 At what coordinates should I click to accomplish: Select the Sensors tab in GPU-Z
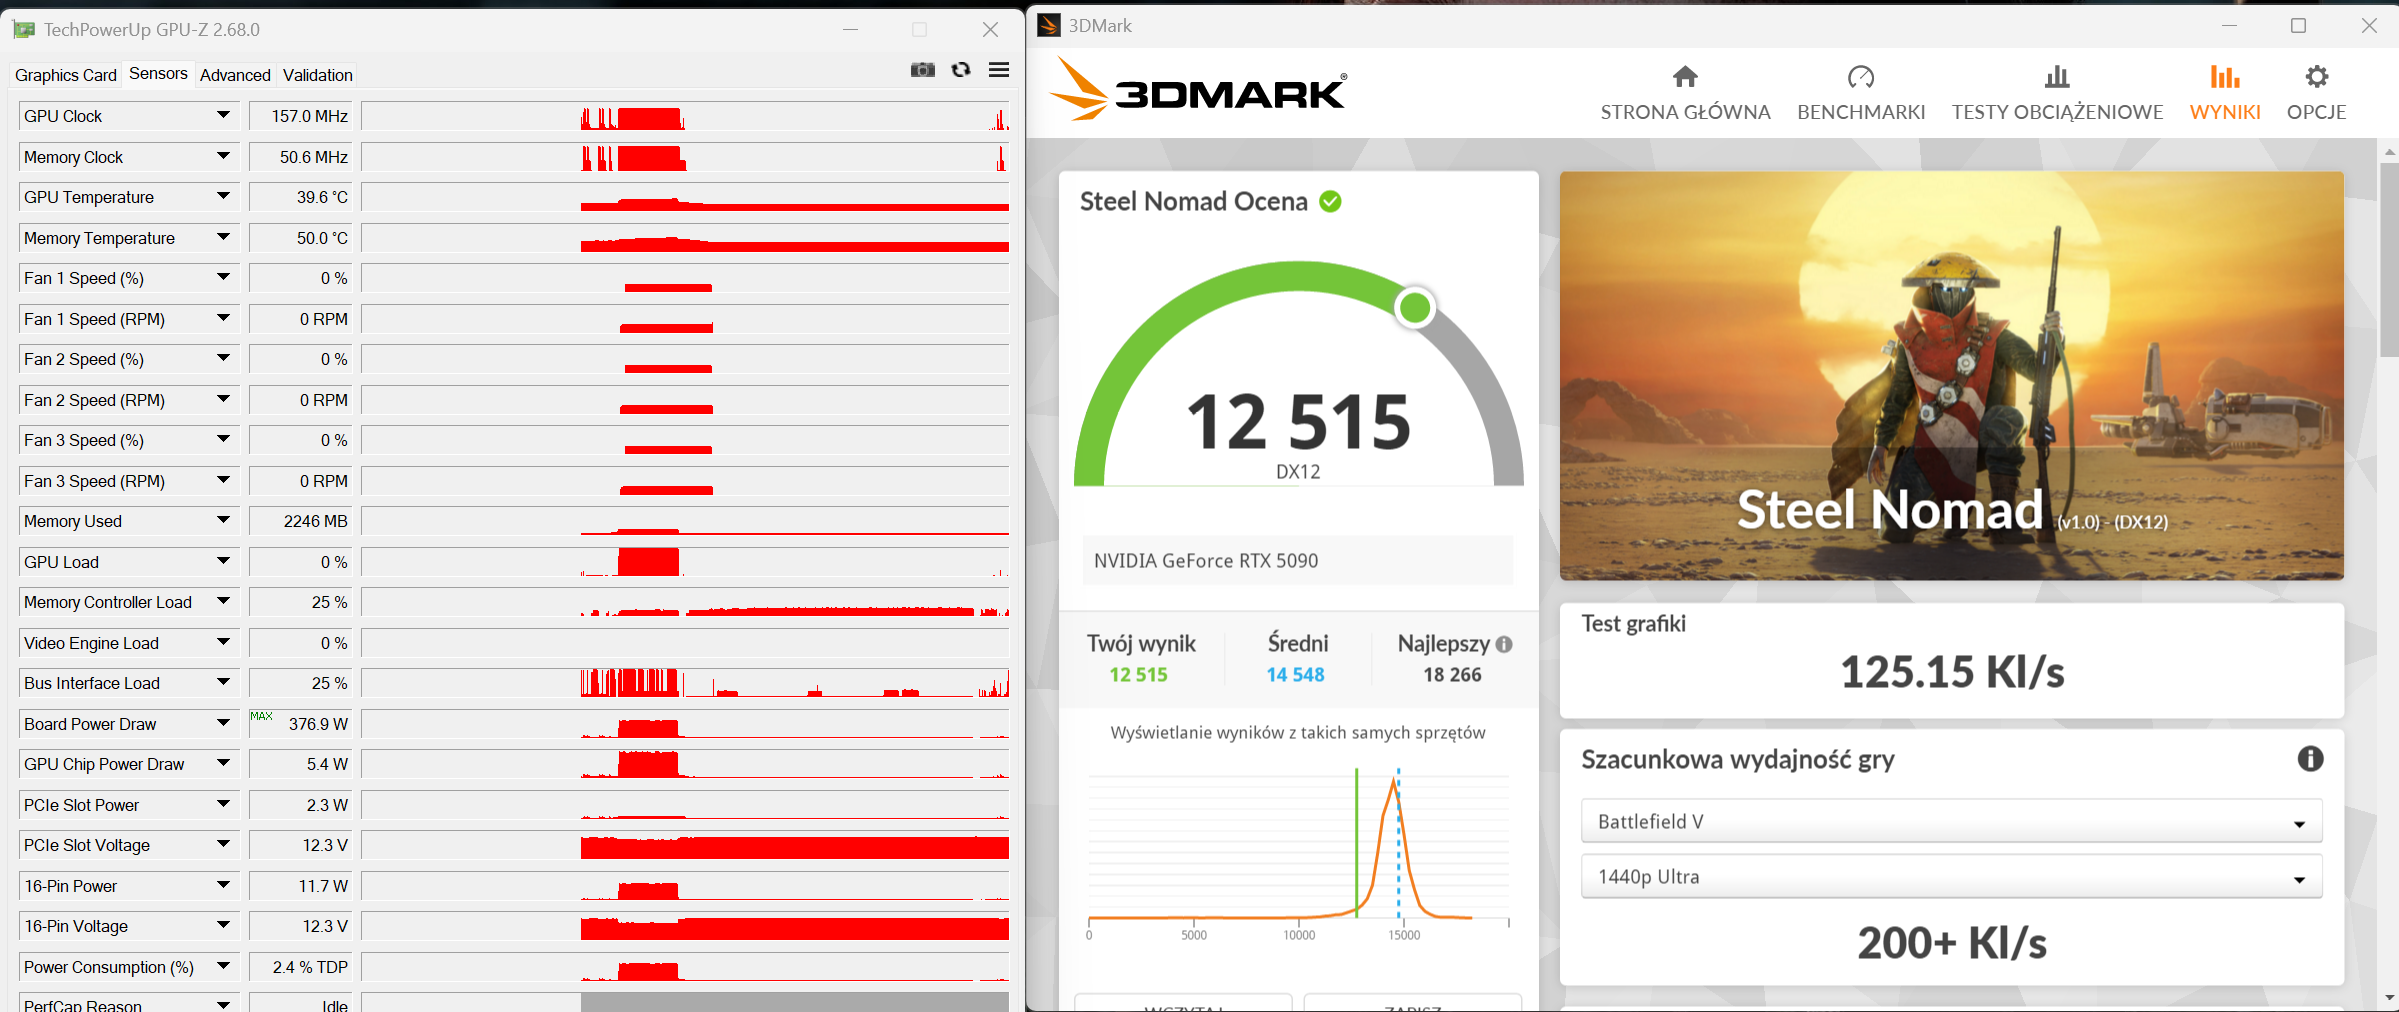(158, 74)
